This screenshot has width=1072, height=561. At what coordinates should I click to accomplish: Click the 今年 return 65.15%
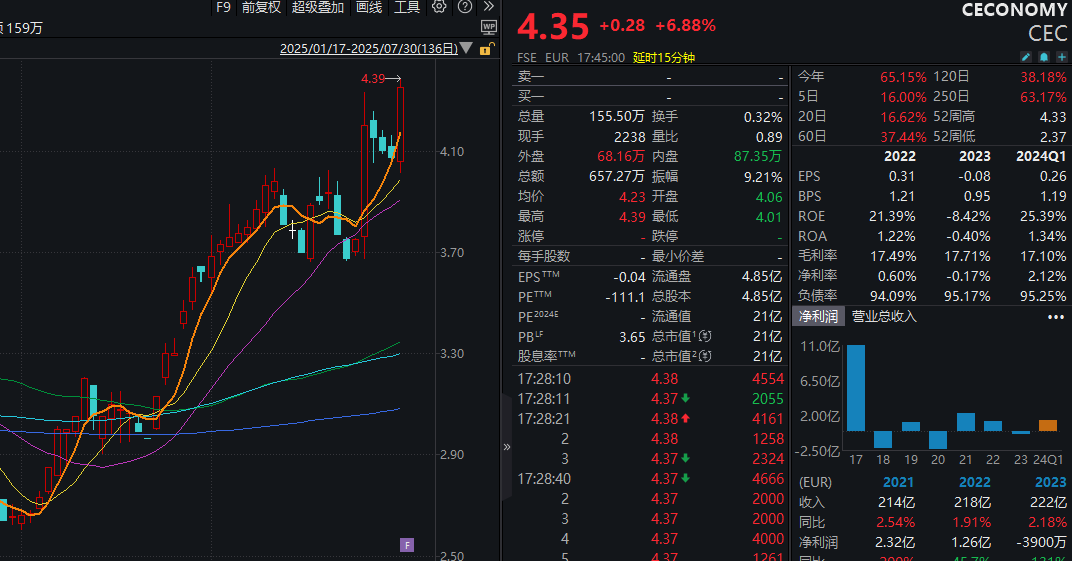(903, 77)
